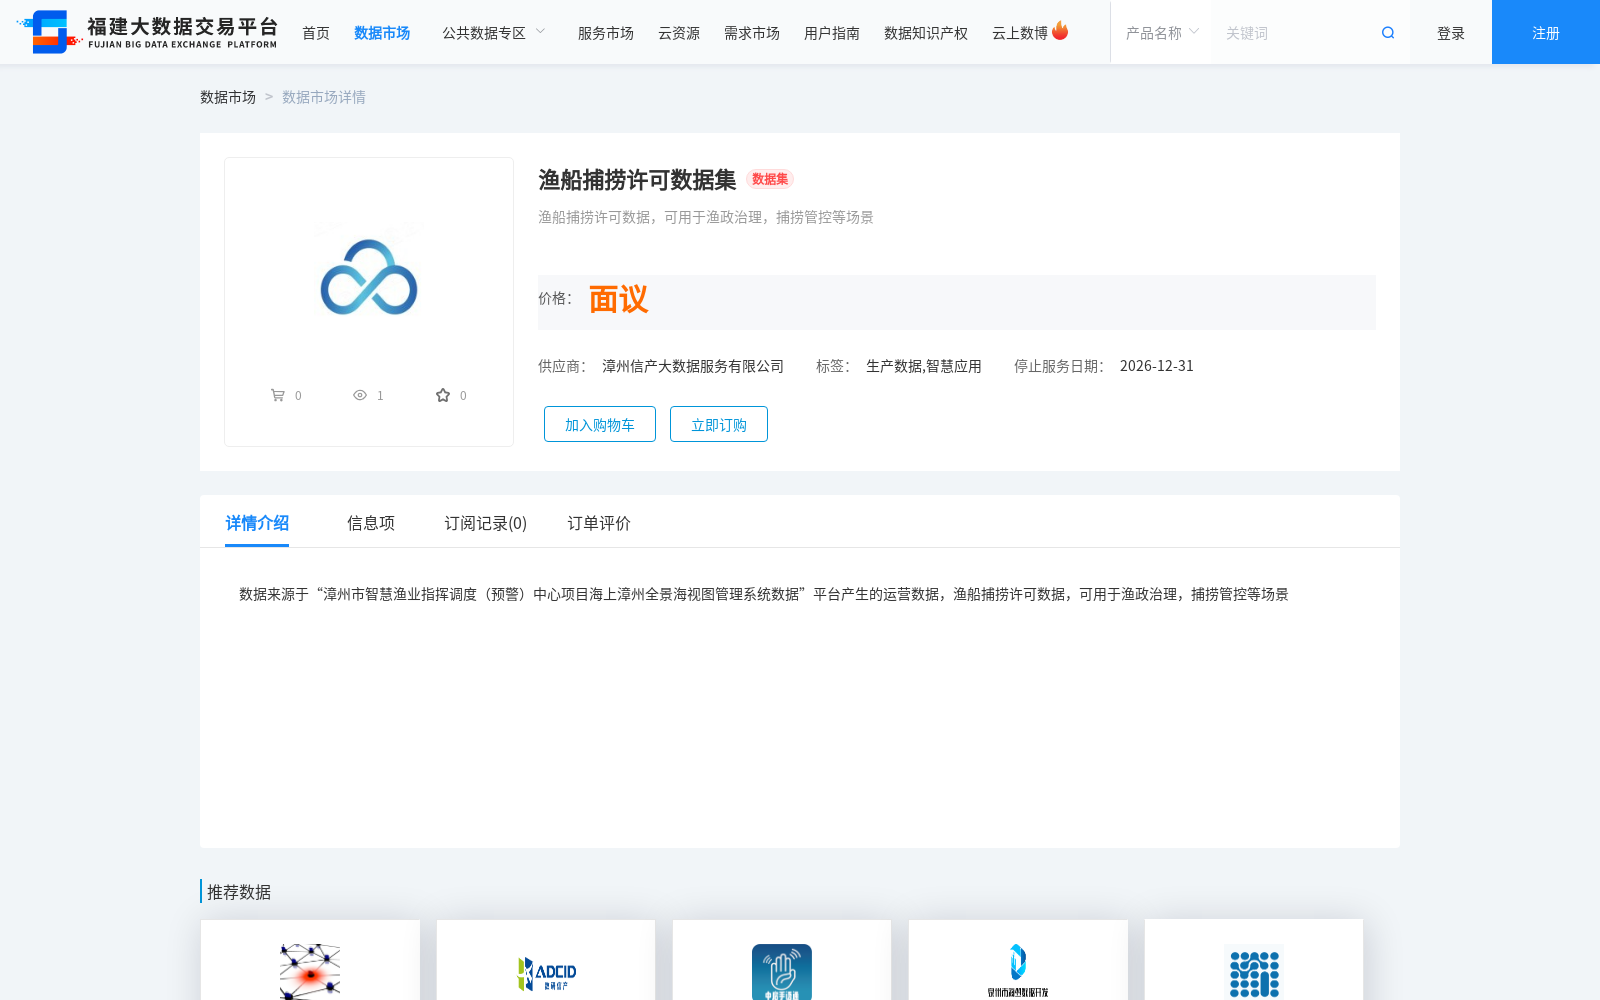Click the tags value 生产数据,智慧应用
1600x1000 pixels.
pyautogui.click(x=924, y=366)
